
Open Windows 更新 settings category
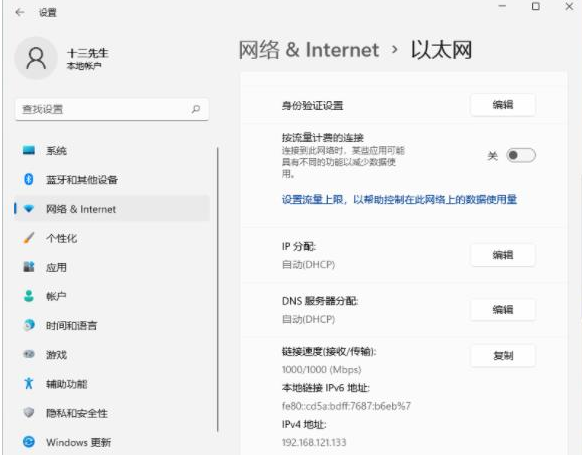112,442
